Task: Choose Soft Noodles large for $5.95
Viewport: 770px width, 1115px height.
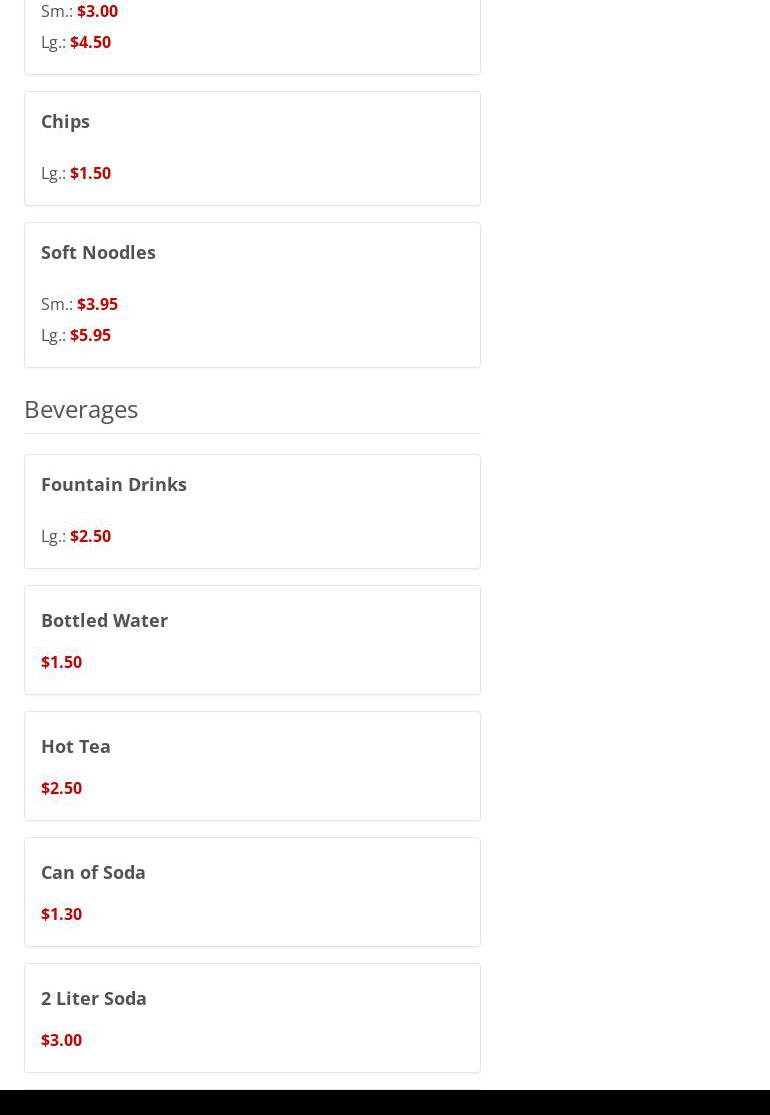Action: click(x=90, y=335)
